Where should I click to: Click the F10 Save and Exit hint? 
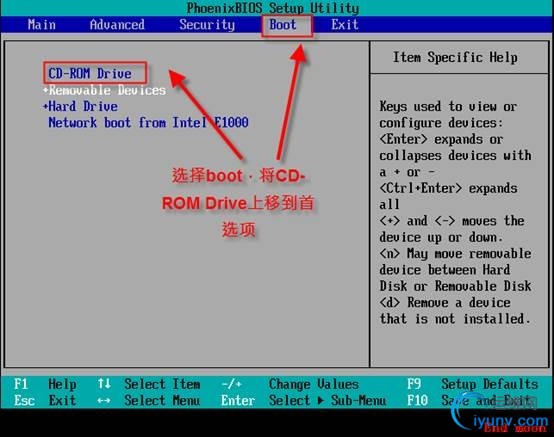coord(469,400)
